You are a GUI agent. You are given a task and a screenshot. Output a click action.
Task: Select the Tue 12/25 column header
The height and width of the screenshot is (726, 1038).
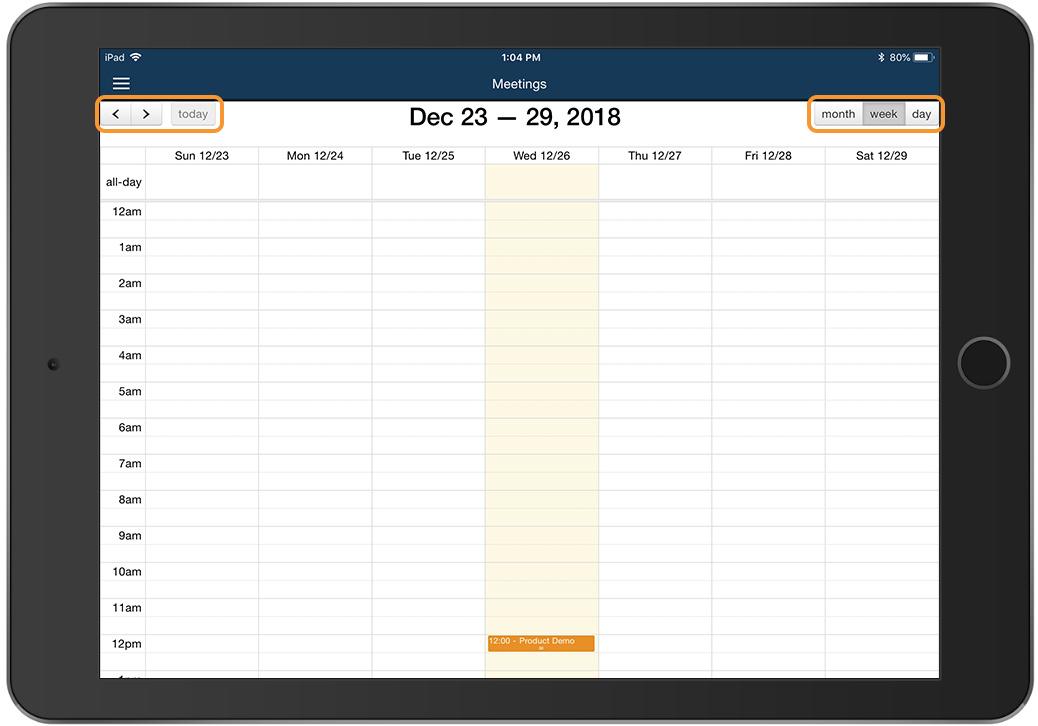pyautogui.click(x=428, y=156)
